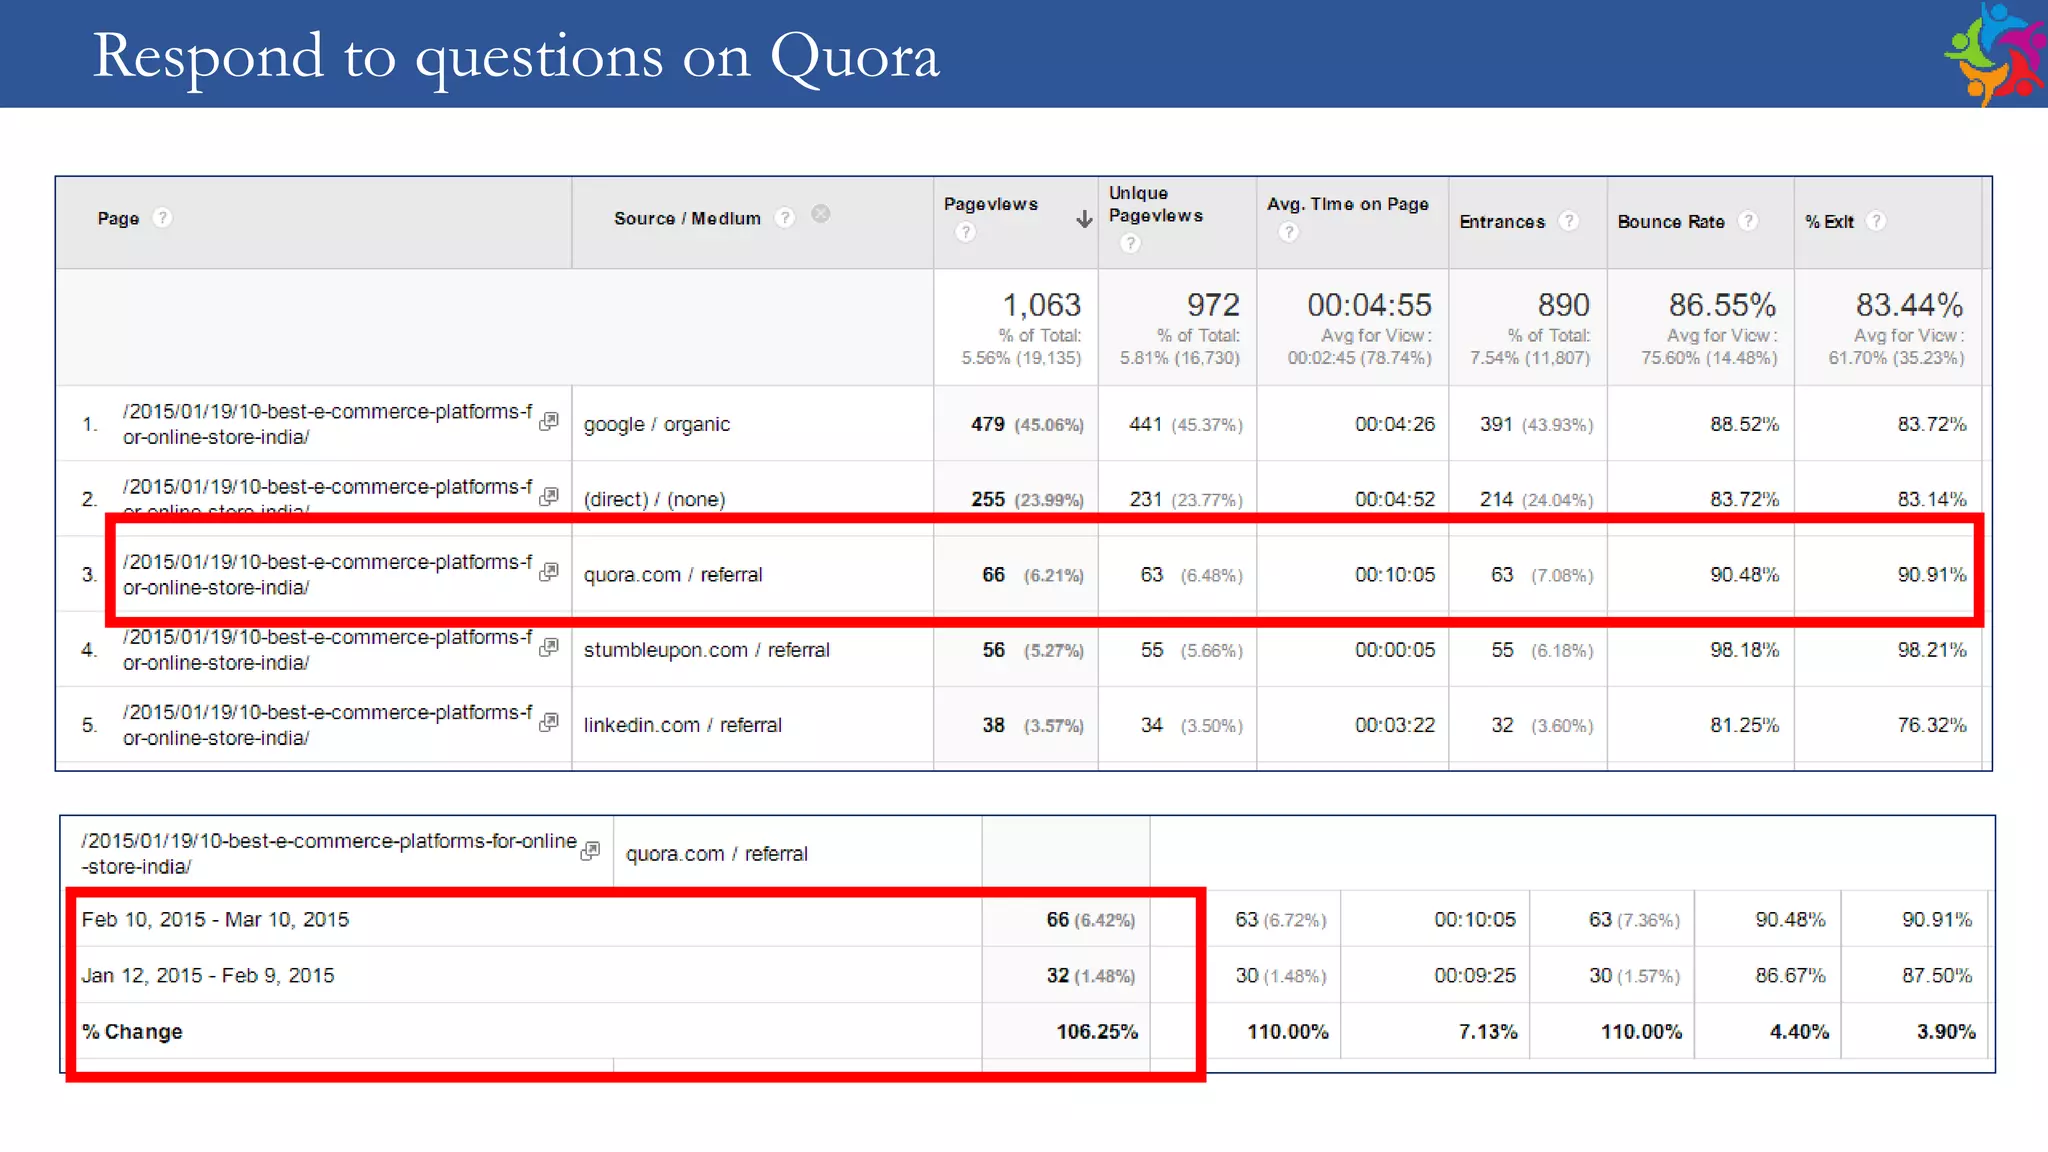Open the page link in row 3

(327, 575)
